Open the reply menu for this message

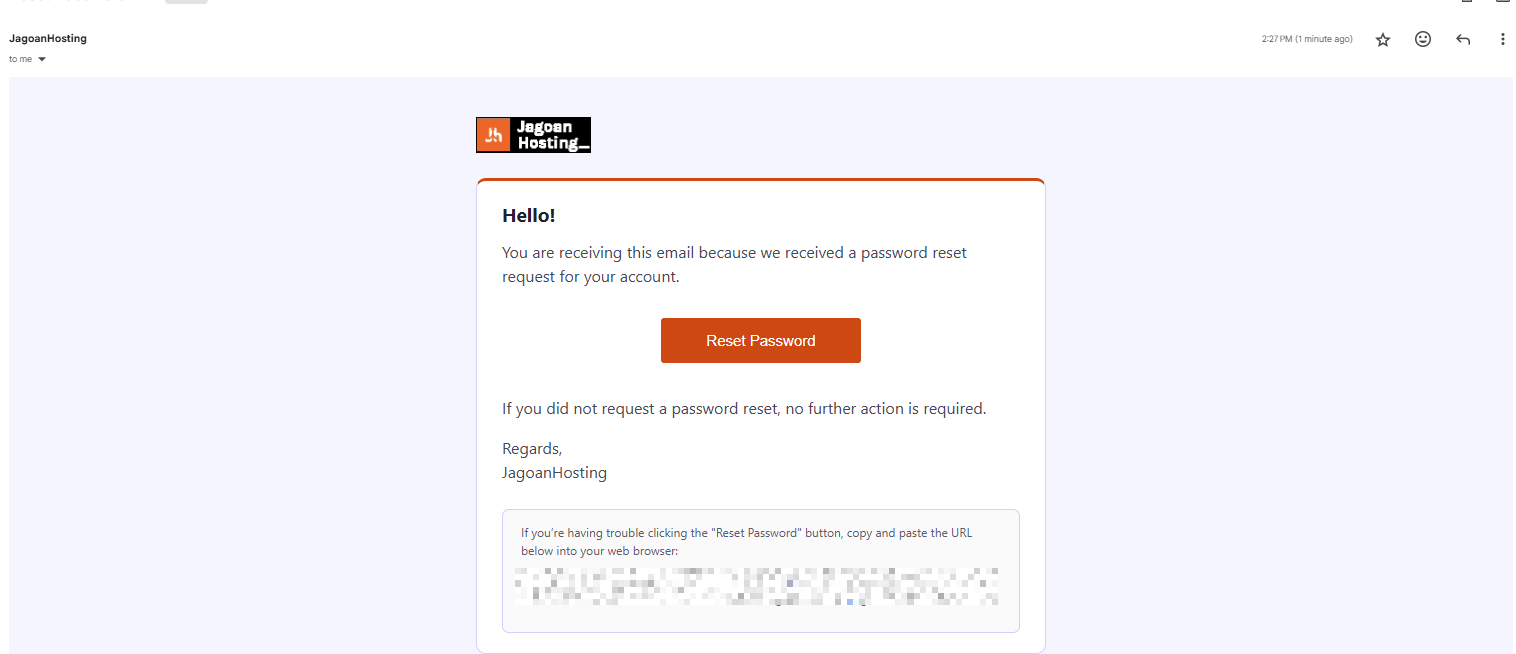coord(1463,39)
